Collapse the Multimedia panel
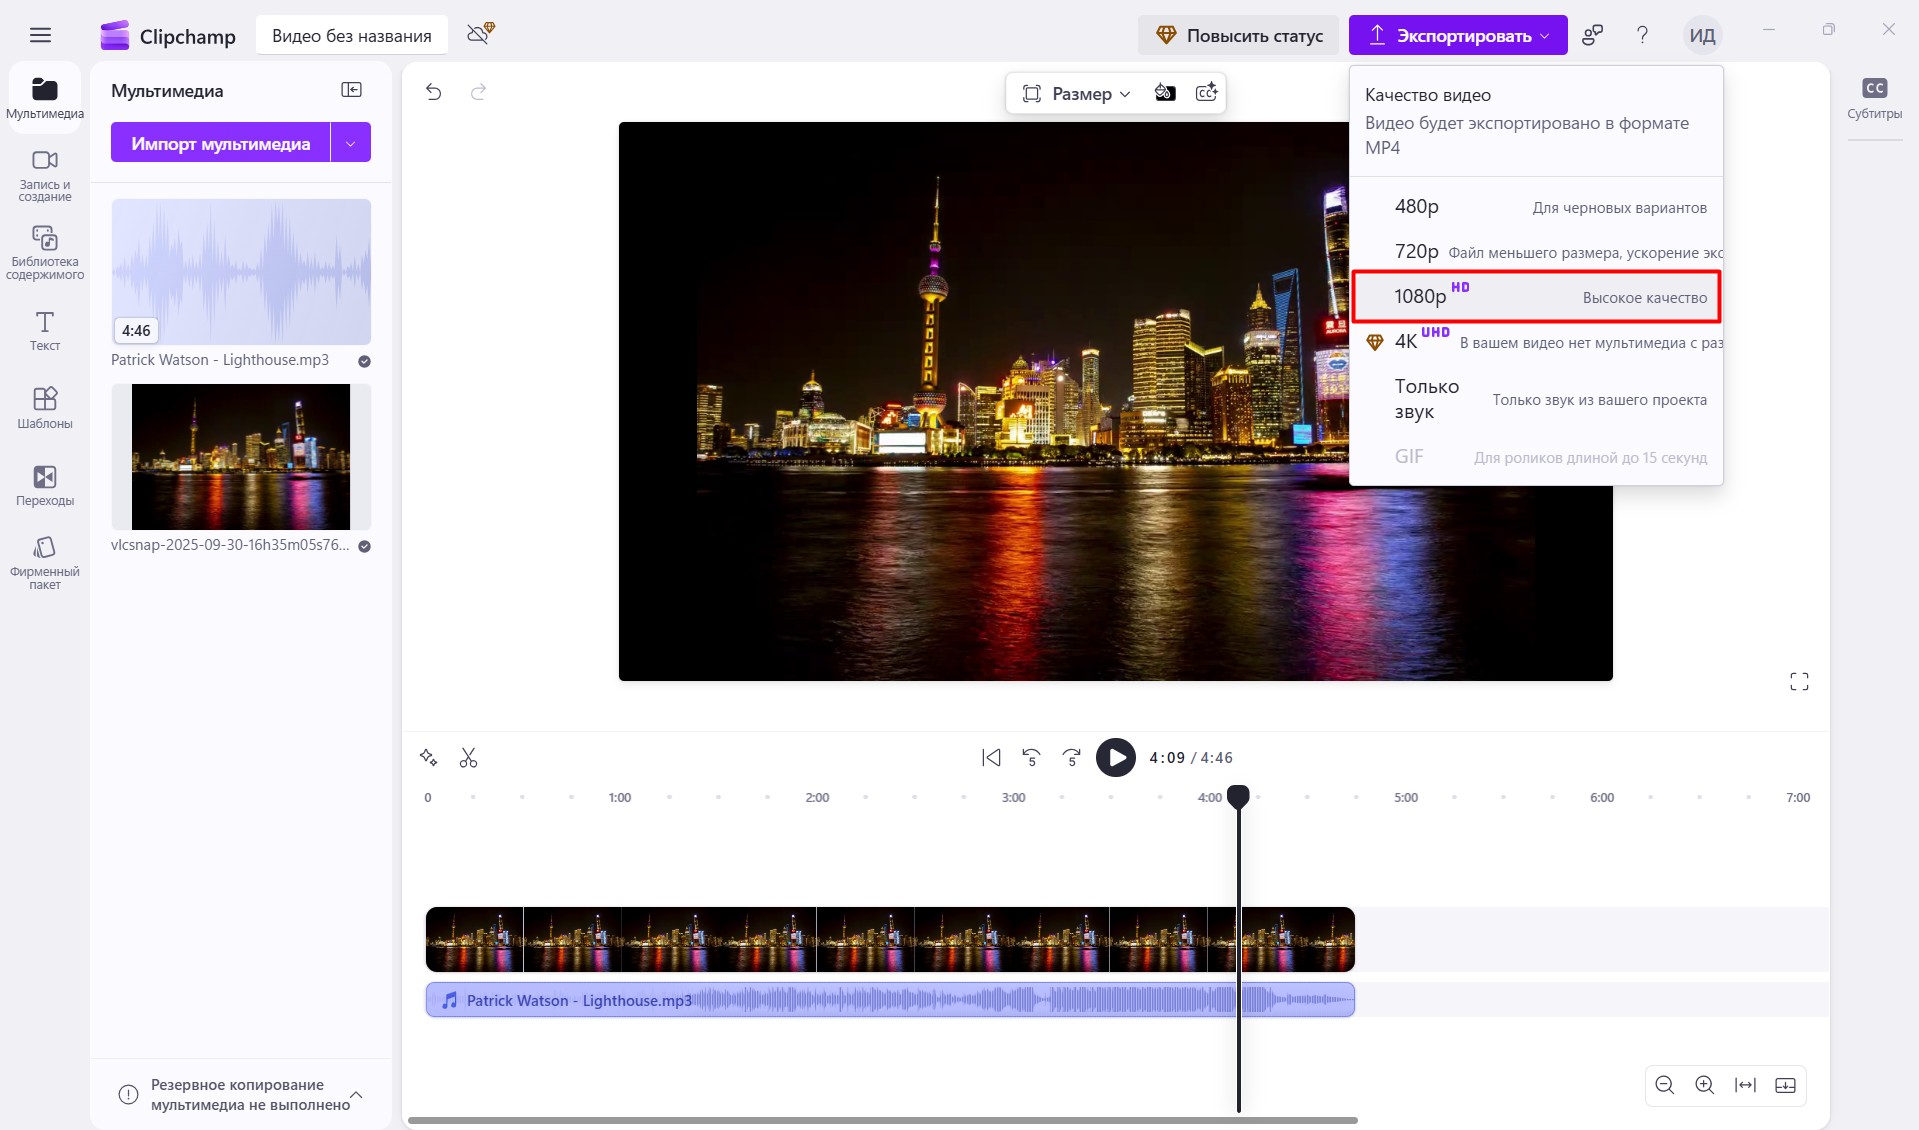1919x1130 pixels. coord(351,90)
